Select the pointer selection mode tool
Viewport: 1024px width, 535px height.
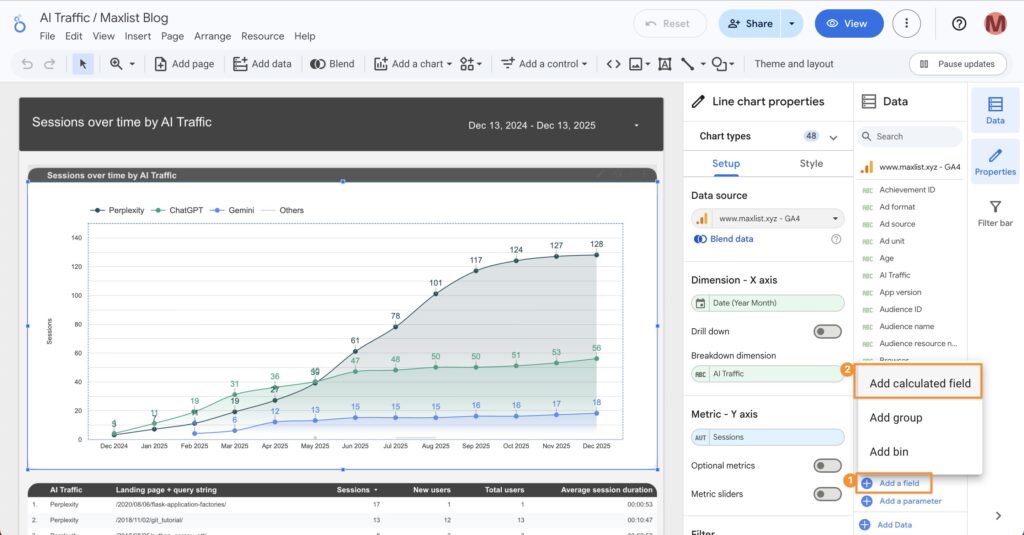pos(83,64)
